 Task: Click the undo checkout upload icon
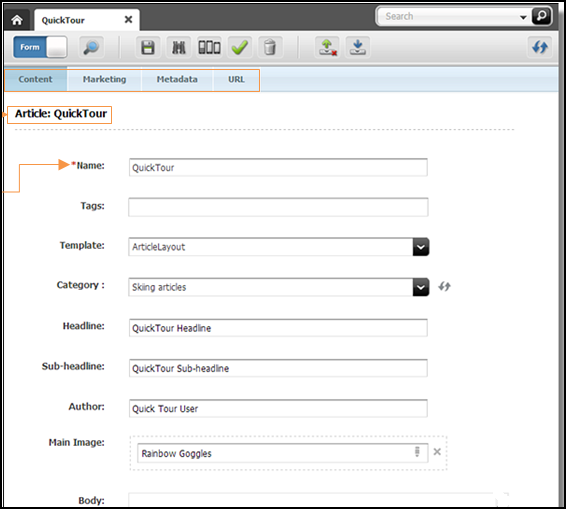(327, 47)
